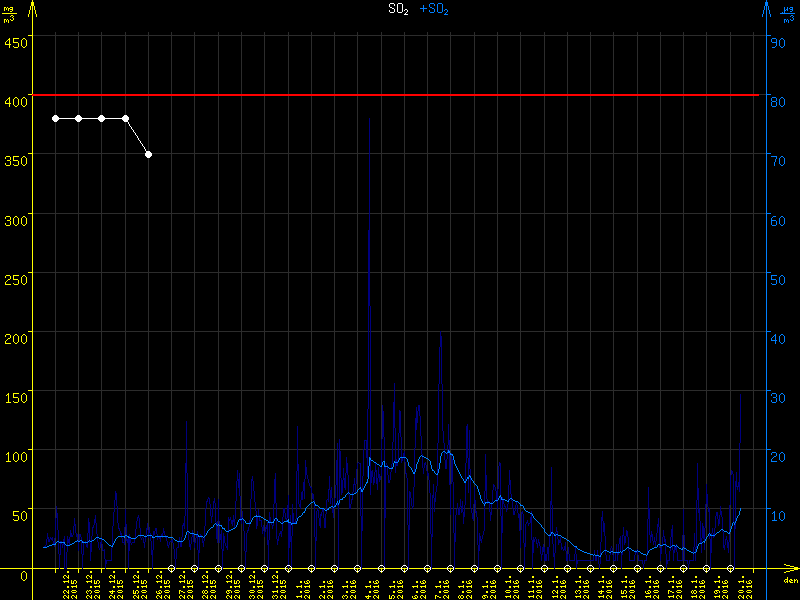Click the blue µg/m3 unit label at top right
The image size is (800, 600).
(788, 13)
